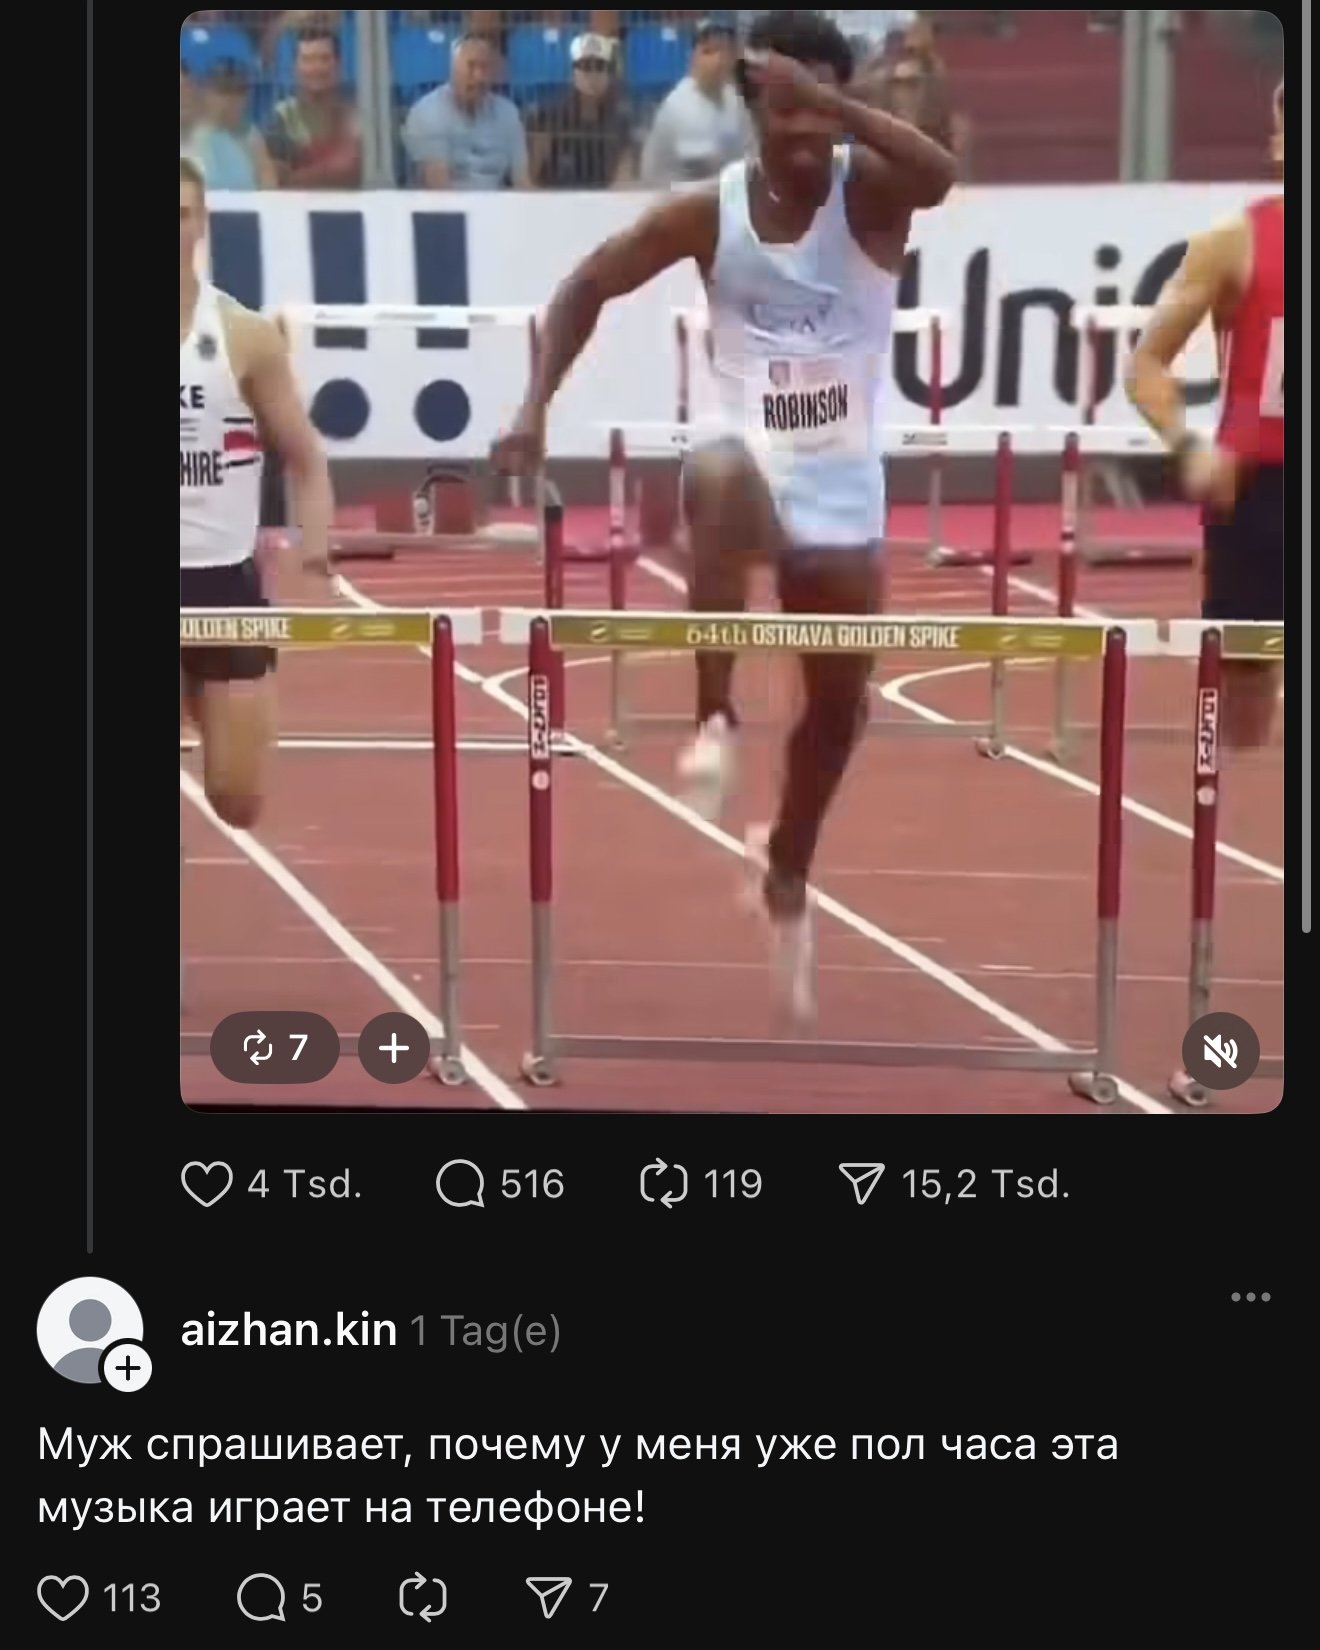Click the thread line left of the video
Screen dimensions: 1320x1650
tap(89, 625)
